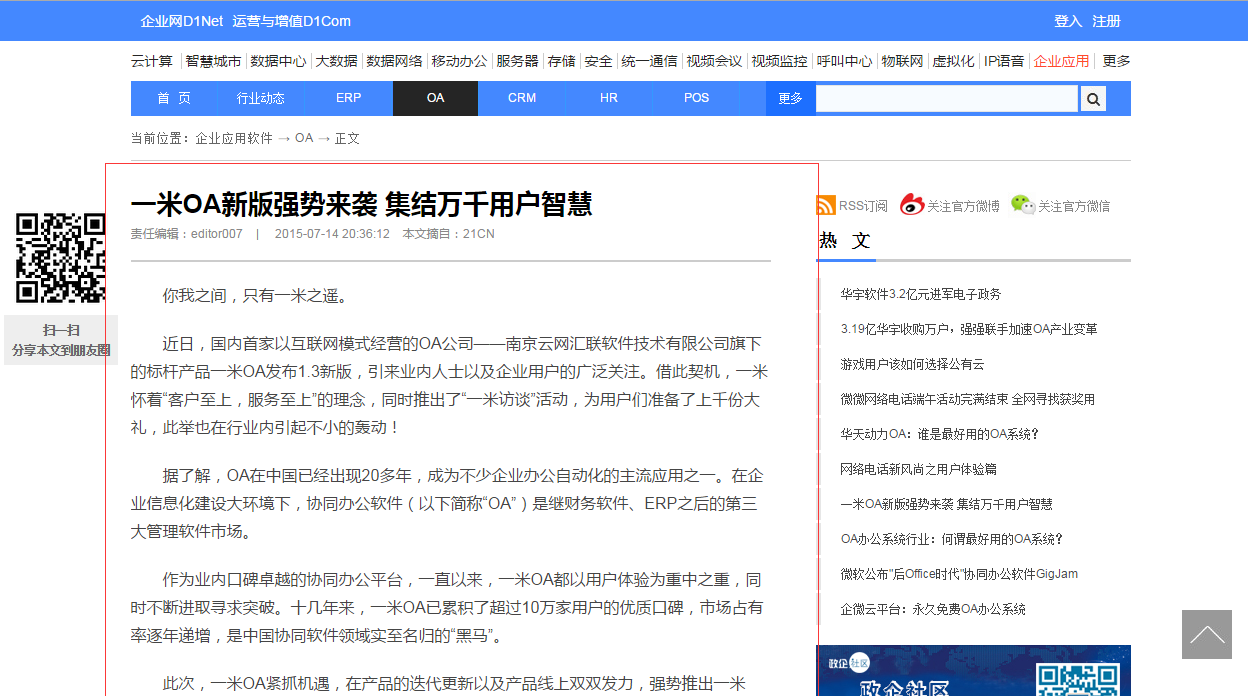
Task: Open article 游戏用户该如何选择公有云
Action: click(912, 364)
